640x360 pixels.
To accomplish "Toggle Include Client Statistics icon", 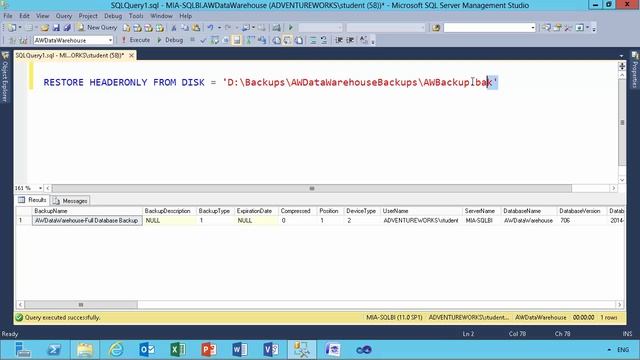I will 262,40.
